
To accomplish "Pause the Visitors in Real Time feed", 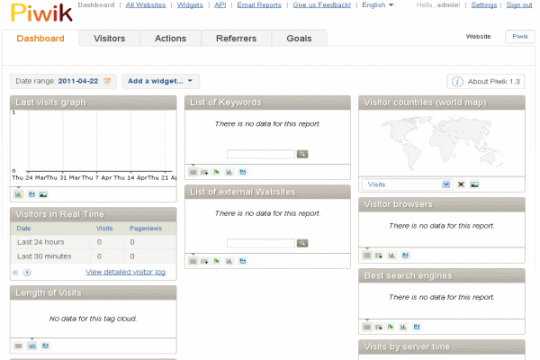I will (x=15, y=272).
